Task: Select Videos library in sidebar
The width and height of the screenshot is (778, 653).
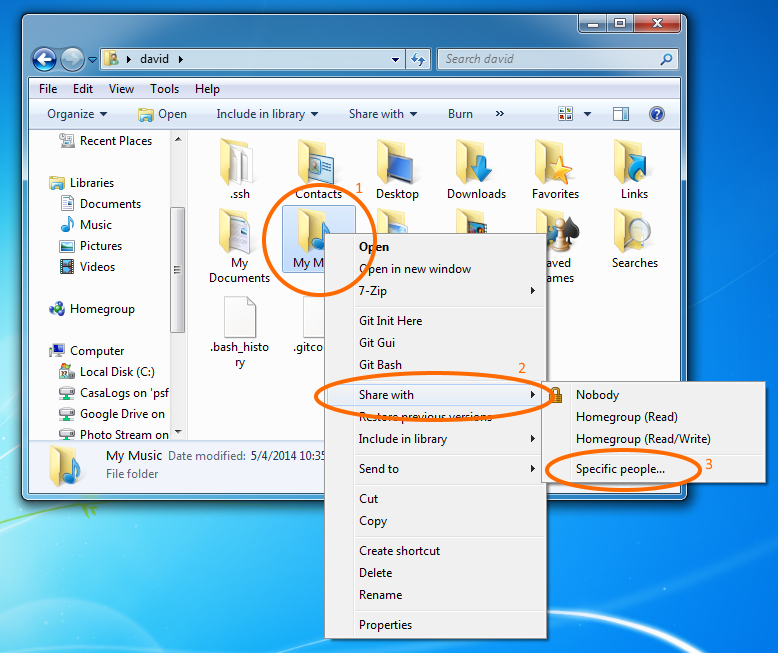Action: point(87,267)
